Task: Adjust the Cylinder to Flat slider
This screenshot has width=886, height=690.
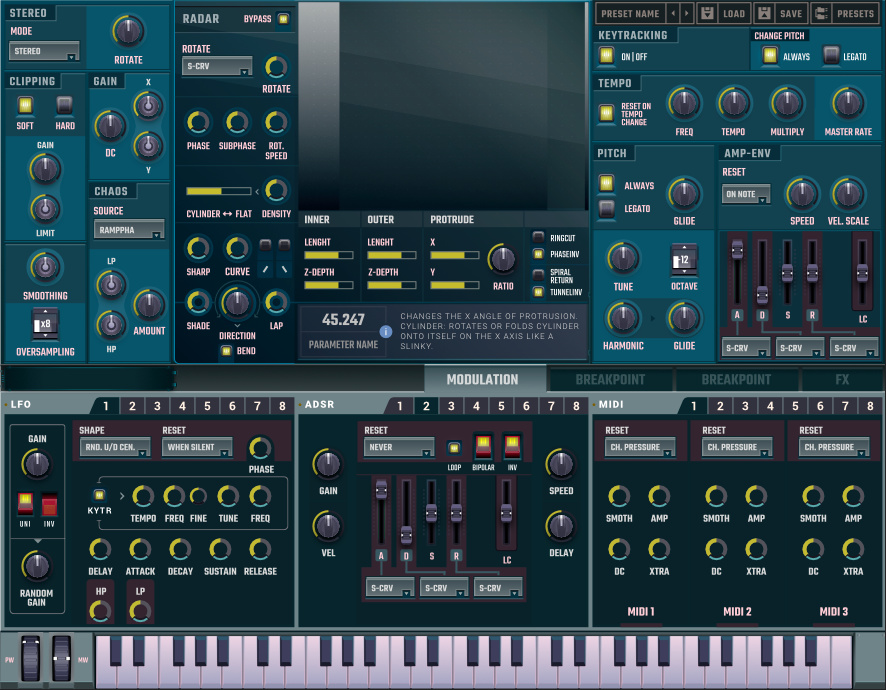Action: coord(219,191)
